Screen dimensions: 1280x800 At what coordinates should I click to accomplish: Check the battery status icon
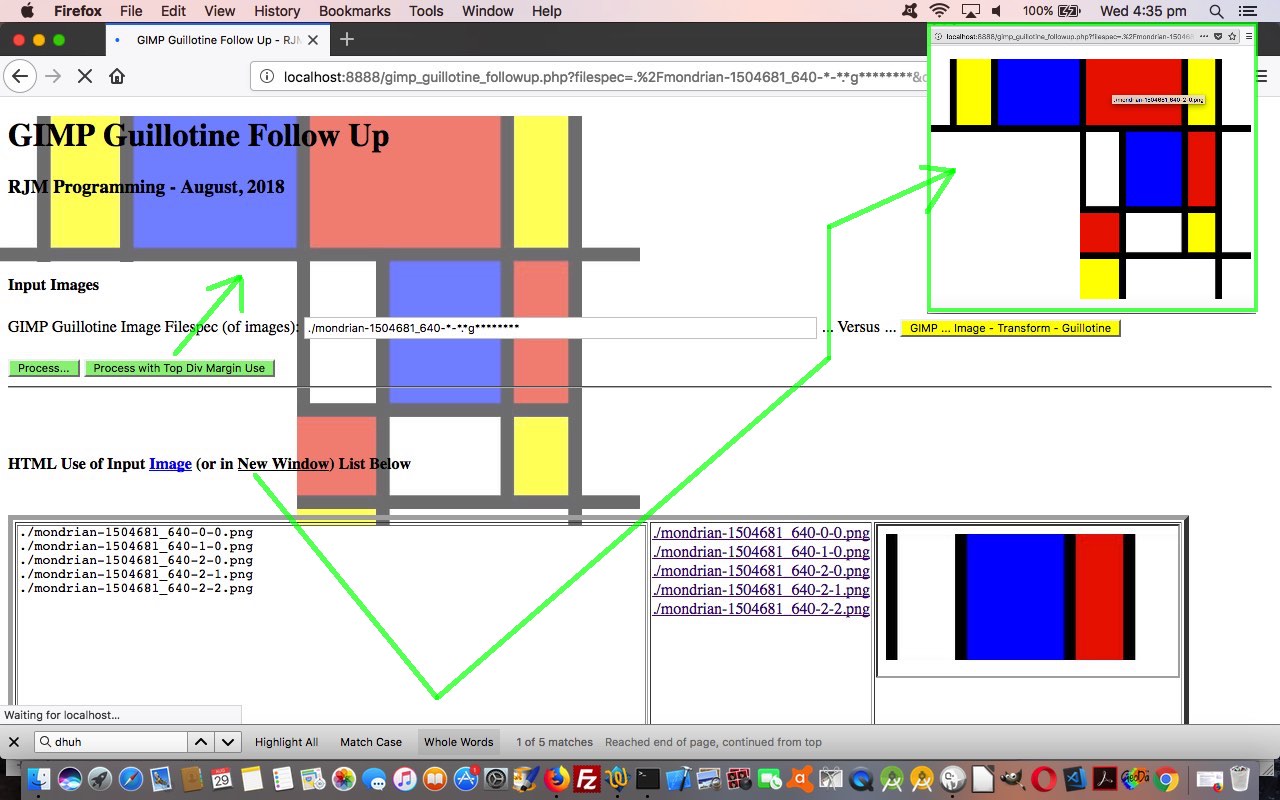pos(1070,11)
